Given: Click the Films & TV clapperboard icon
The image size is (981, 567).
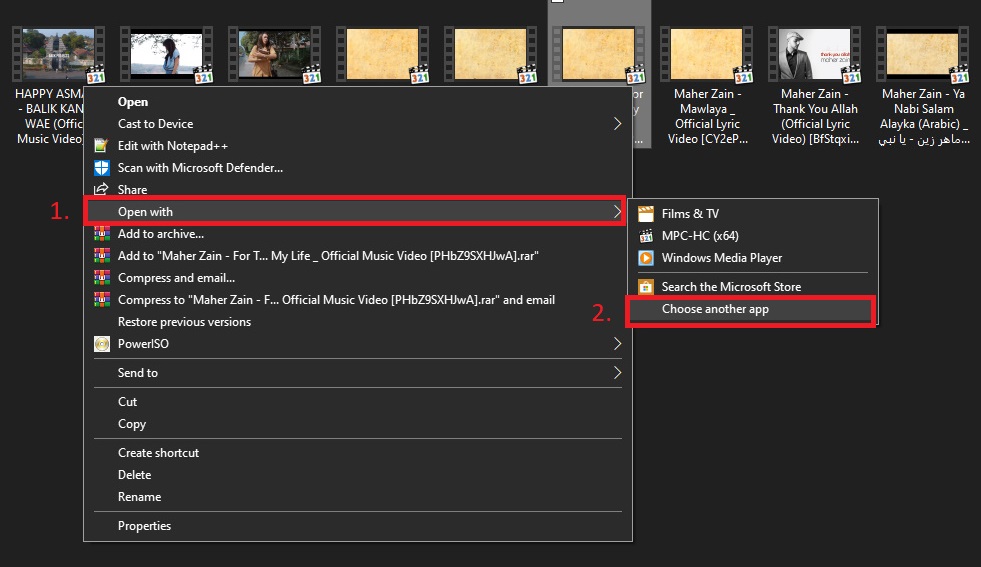Looking at the screenshot, I should pos(646,214).
